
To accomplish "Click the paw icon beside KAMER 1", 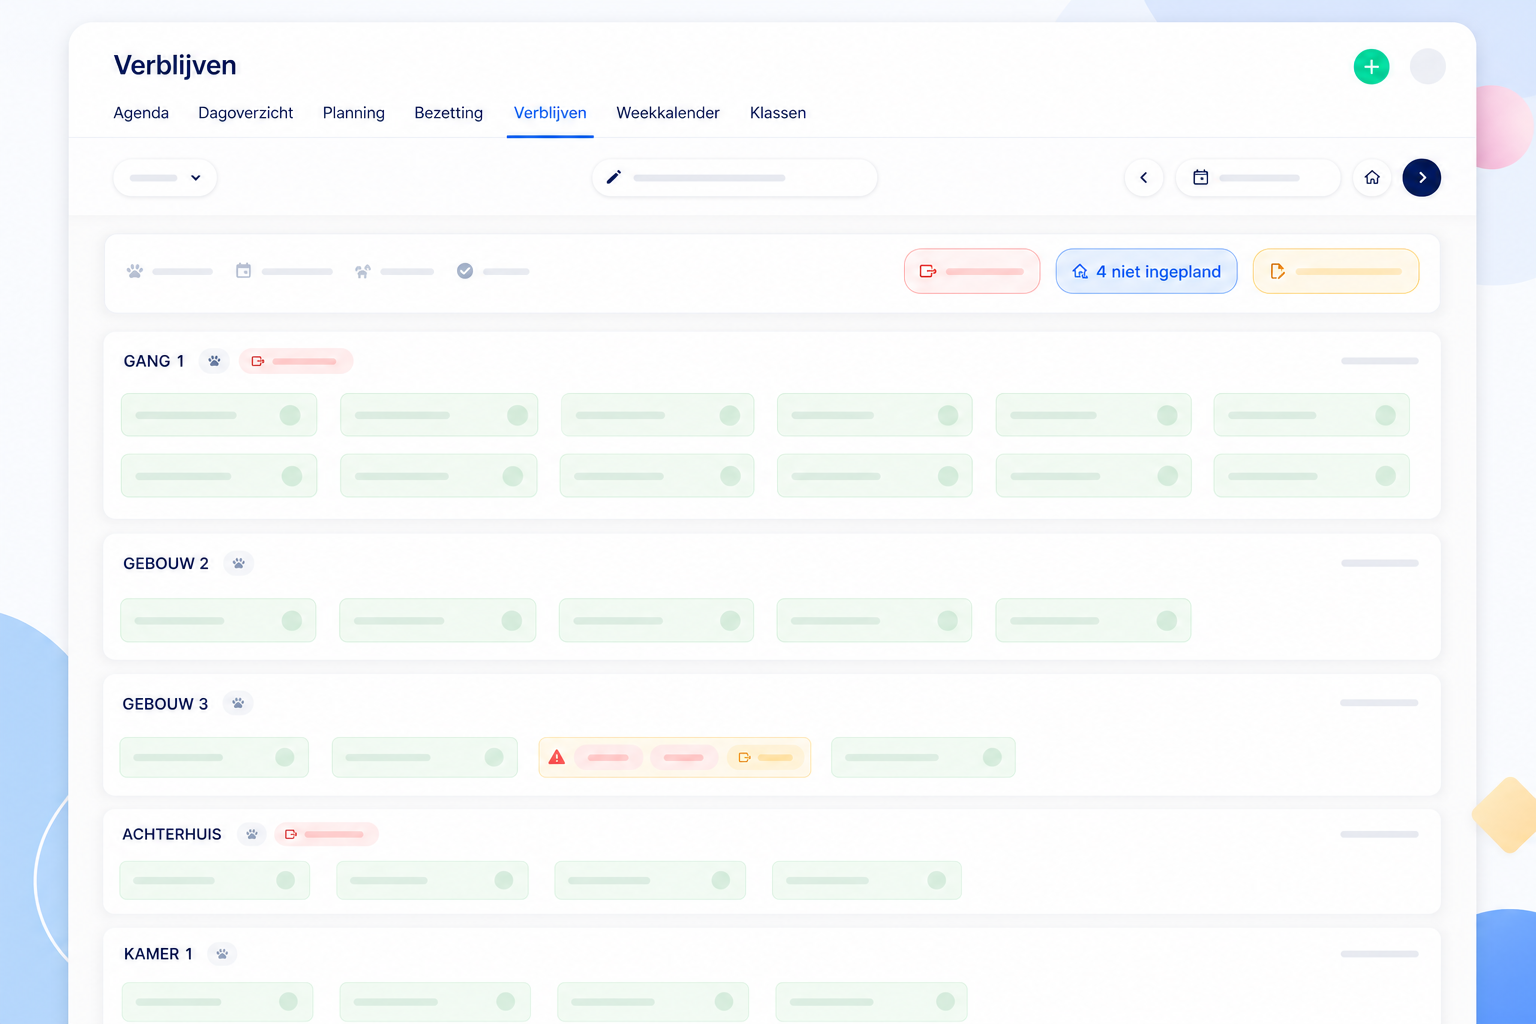I will tap(222, 954).
